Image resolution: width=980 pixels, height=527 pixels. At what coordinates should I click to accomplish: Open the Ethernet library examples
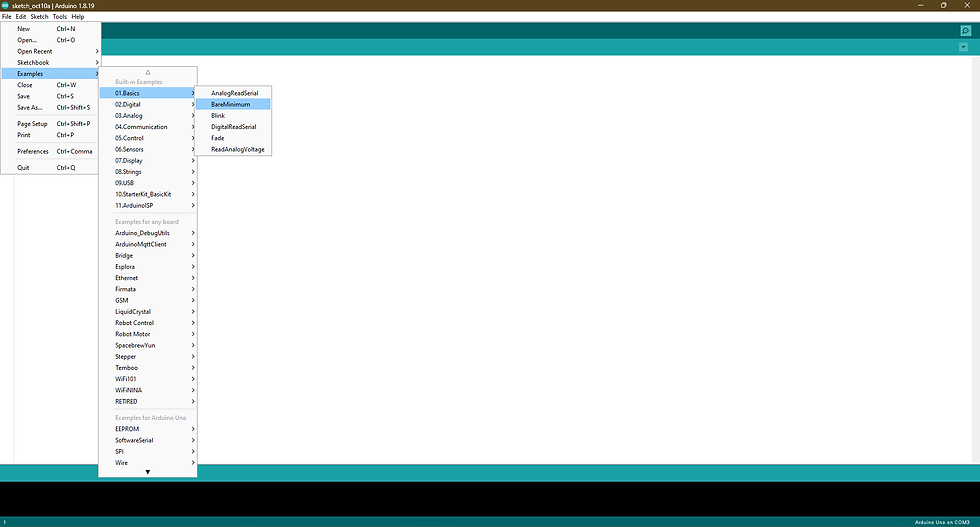click(148, 278)
